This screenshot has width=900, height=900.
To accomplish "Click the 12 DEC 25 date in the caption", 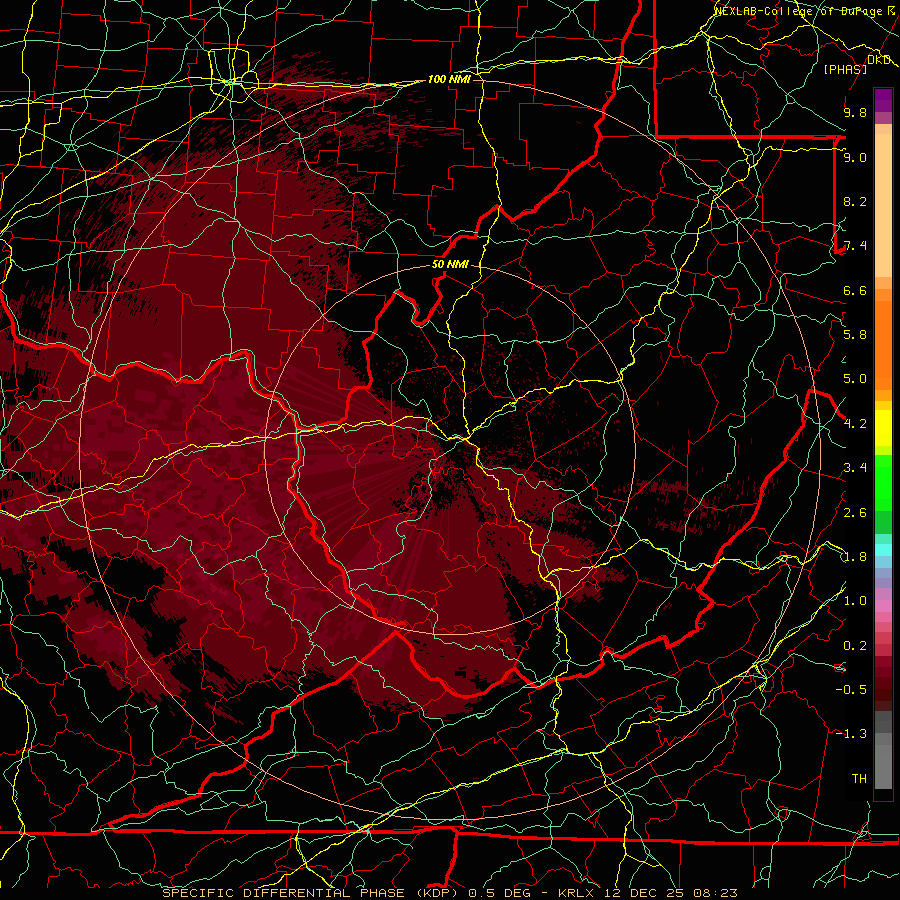I will (x=646, y=893).
